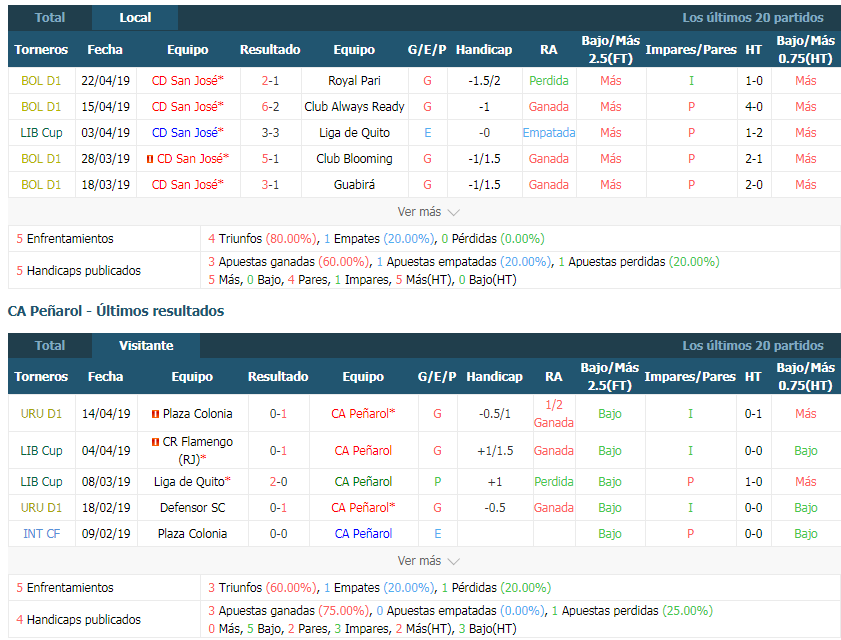Switch to Total tab in San José table
This screenshot has height=640, width=841.
point(50,18)
